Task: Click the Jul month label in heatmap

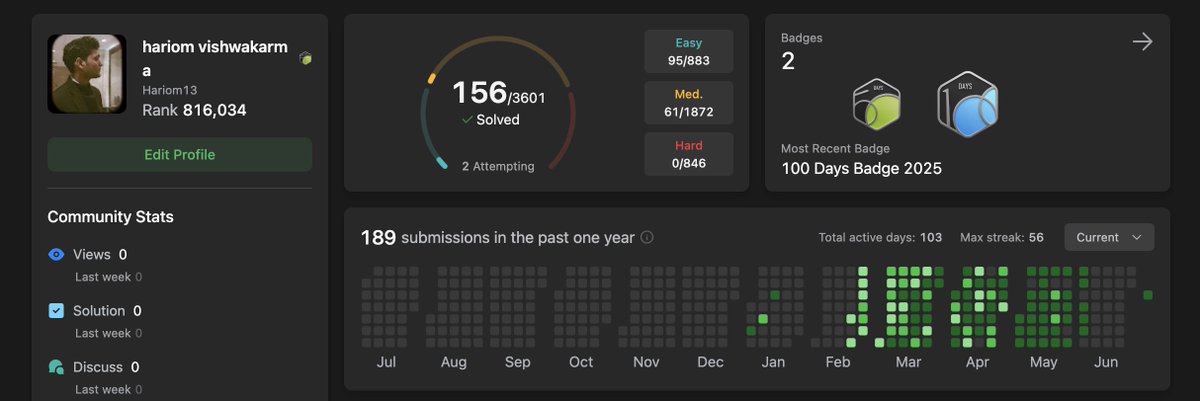Action: [386, 362]
